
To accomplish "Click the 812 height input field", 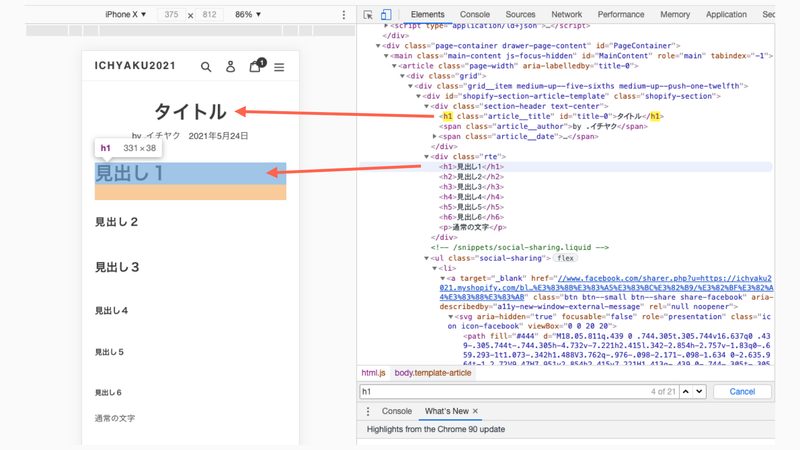I will click(210, 14).
